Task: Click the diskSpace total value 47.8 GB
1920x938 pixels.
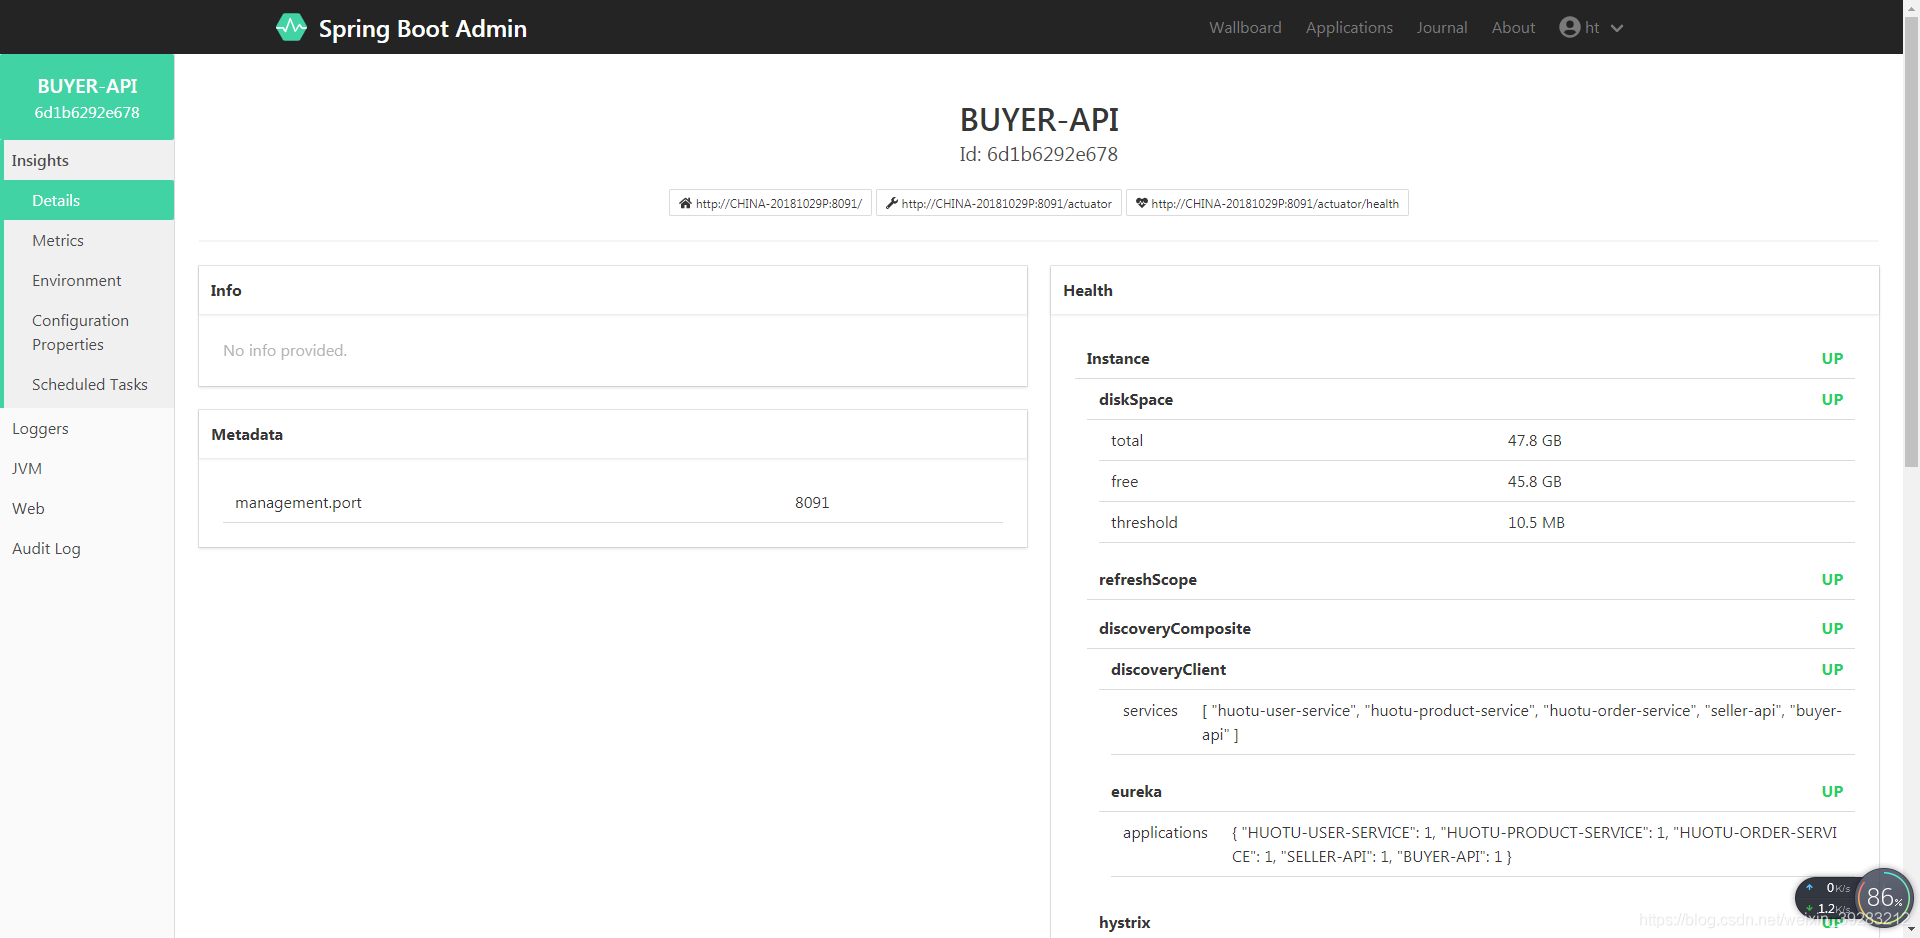Action: (x=1534, y=440)
